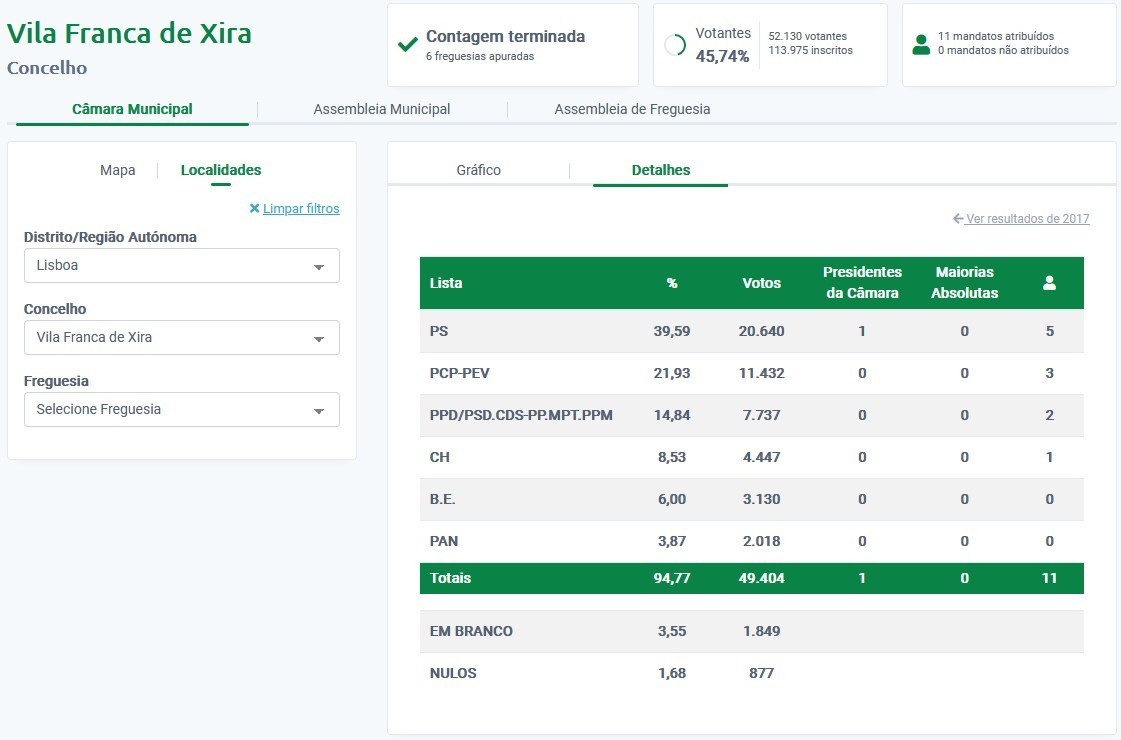Click the PCP-PEV row label

click(x=459, y=373)
